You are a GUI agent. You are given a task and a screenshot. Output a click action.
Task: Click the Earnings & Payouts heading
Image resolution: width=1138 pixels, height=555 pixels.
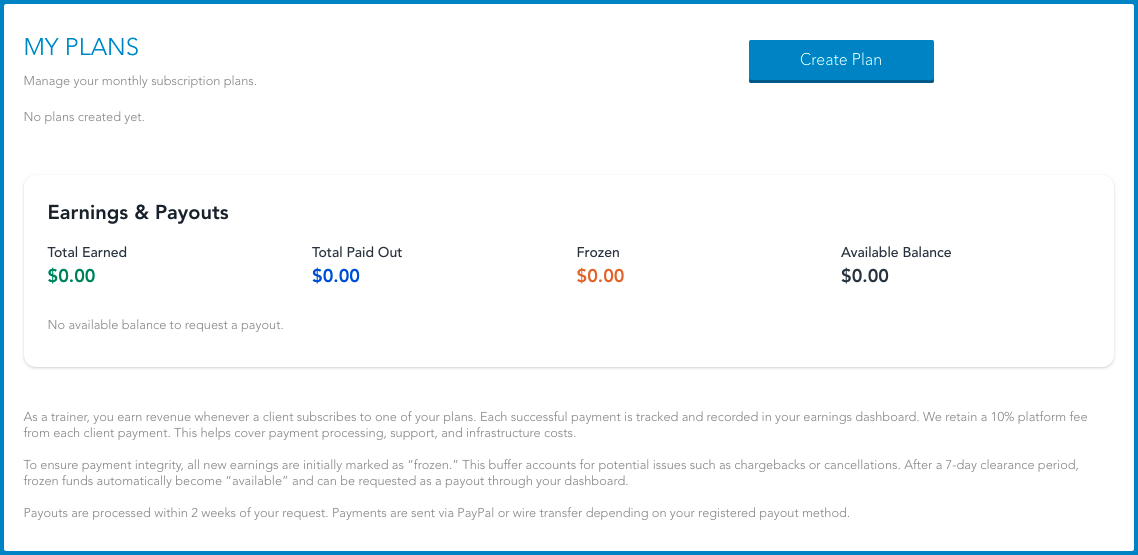pos(138,212)
